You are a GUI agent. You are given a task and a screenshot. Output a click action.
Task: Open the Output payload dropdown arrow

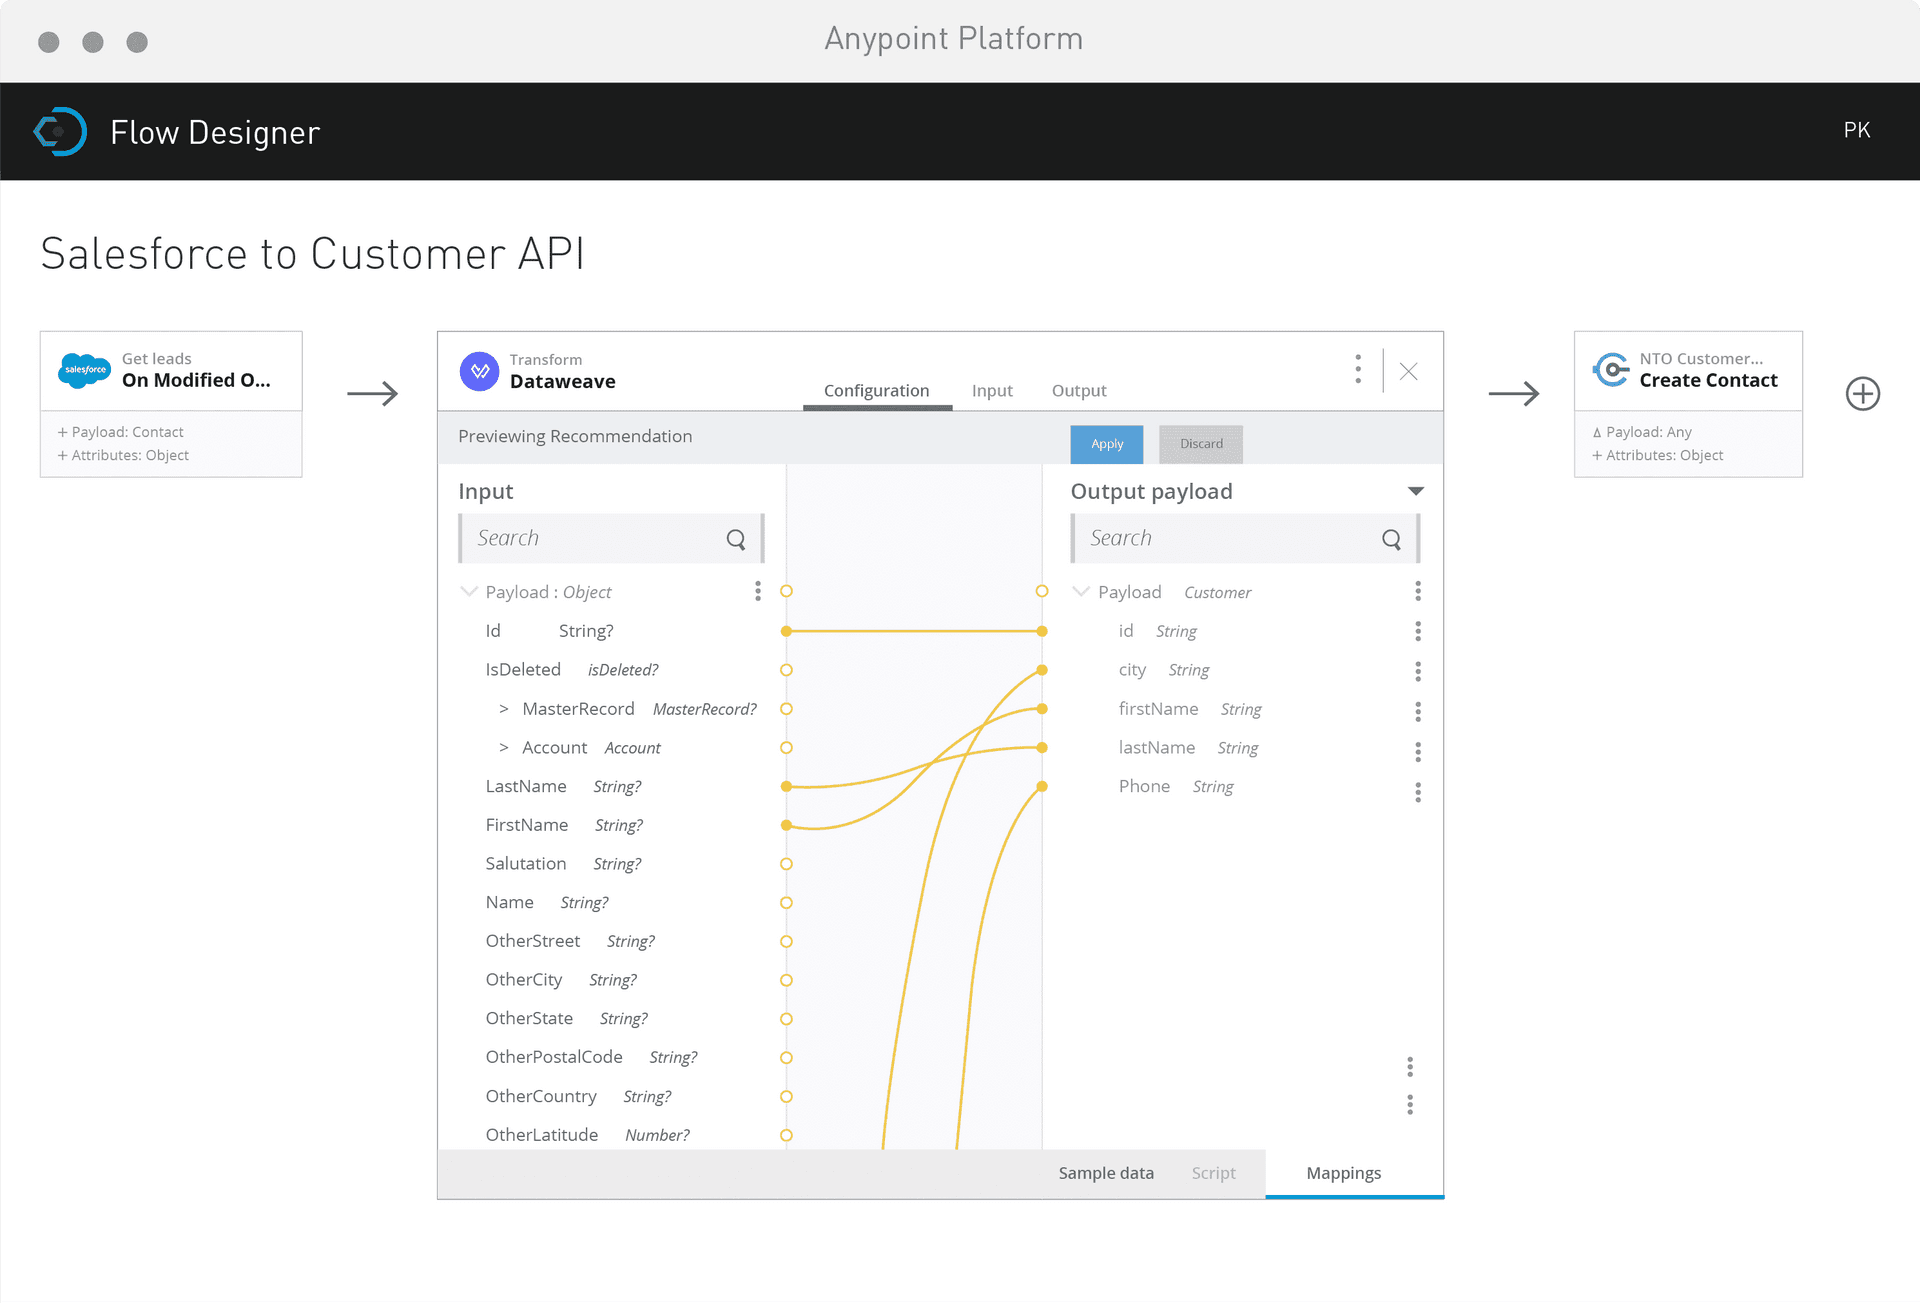click(x=1415, y=491)
